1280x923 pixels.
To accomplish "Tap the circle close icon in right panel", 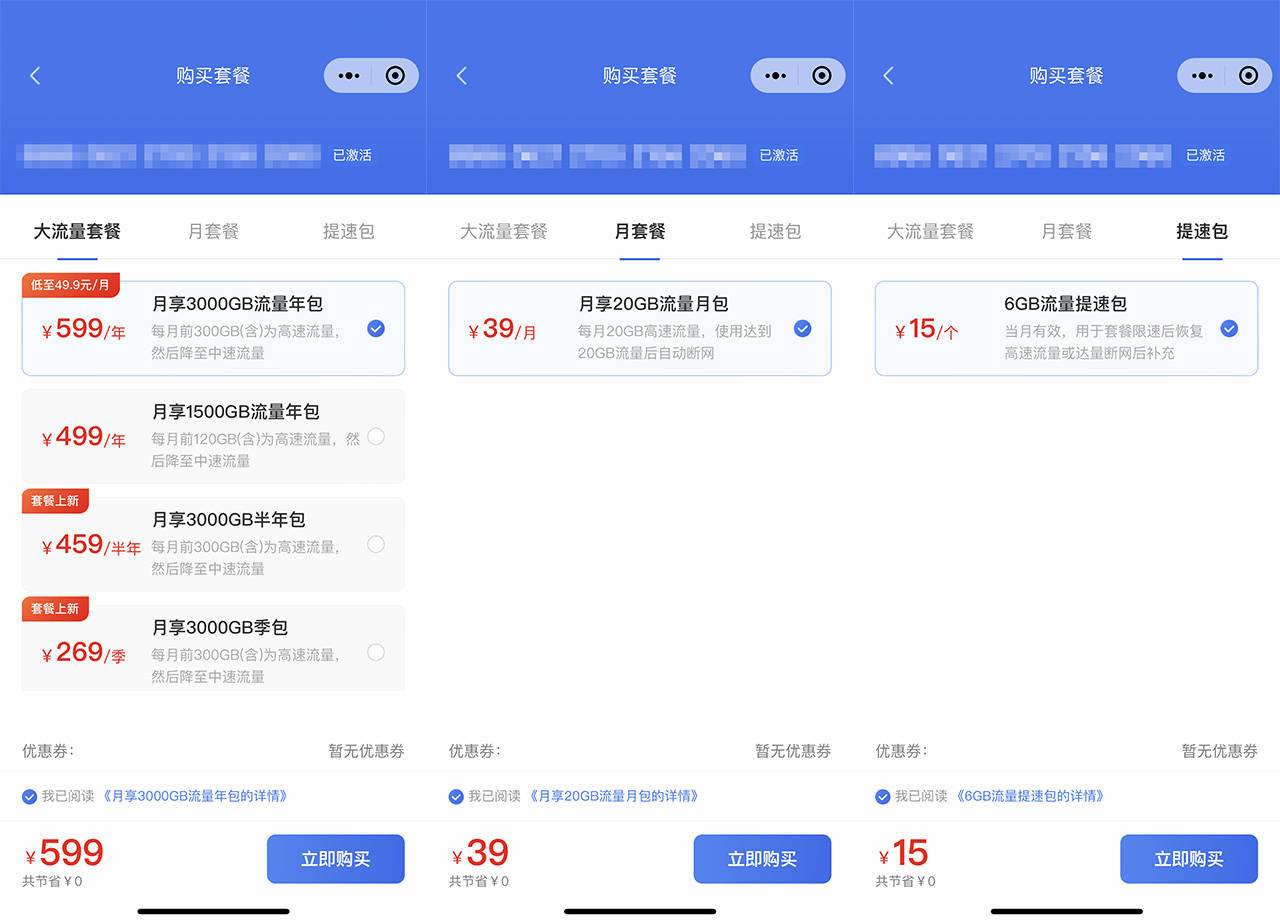I will 1248,76.
